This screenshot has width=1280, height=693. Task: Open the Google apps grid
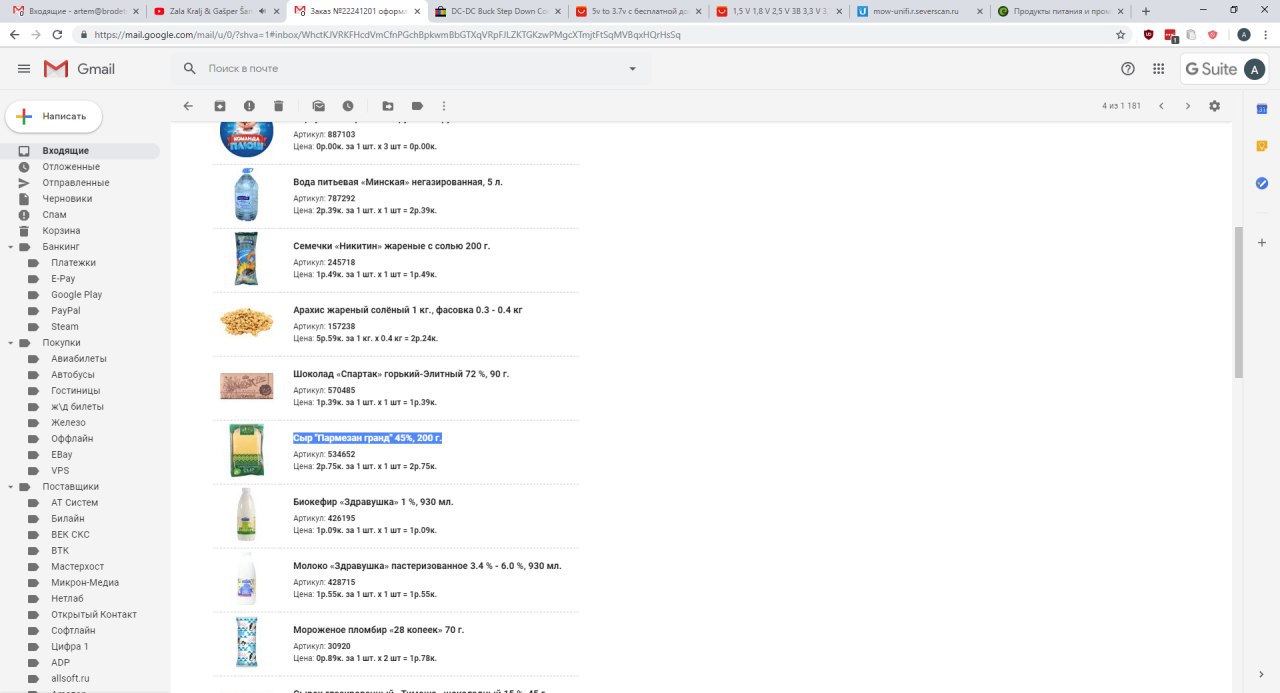[x=1159, y=69]
